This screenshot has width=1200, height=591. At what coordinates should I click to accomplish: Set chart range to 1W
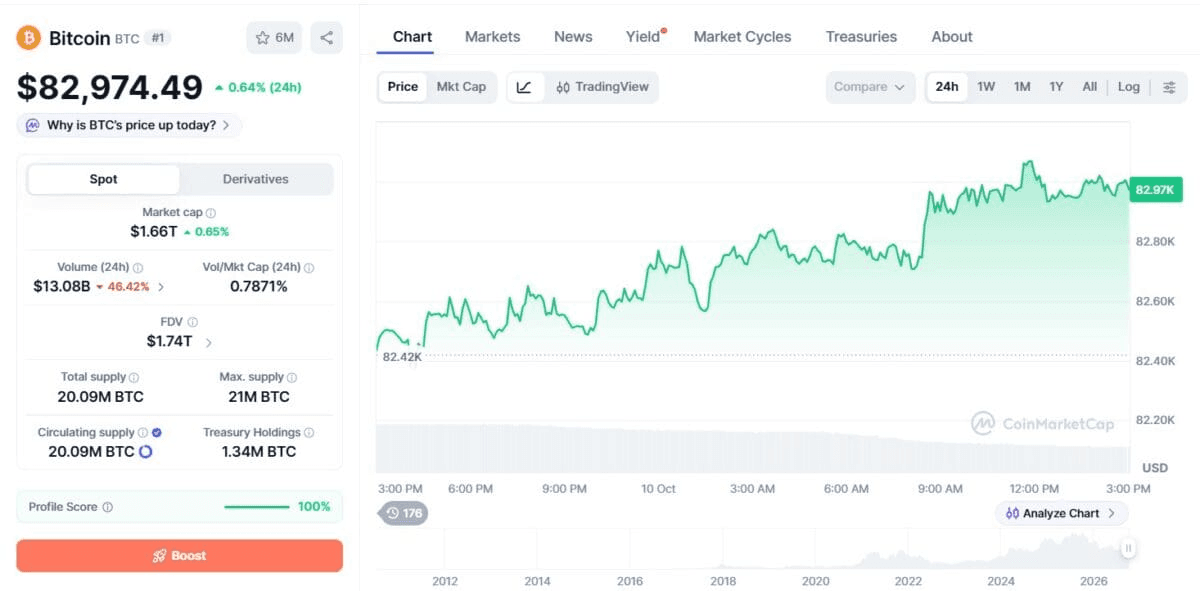coord(986,87)
